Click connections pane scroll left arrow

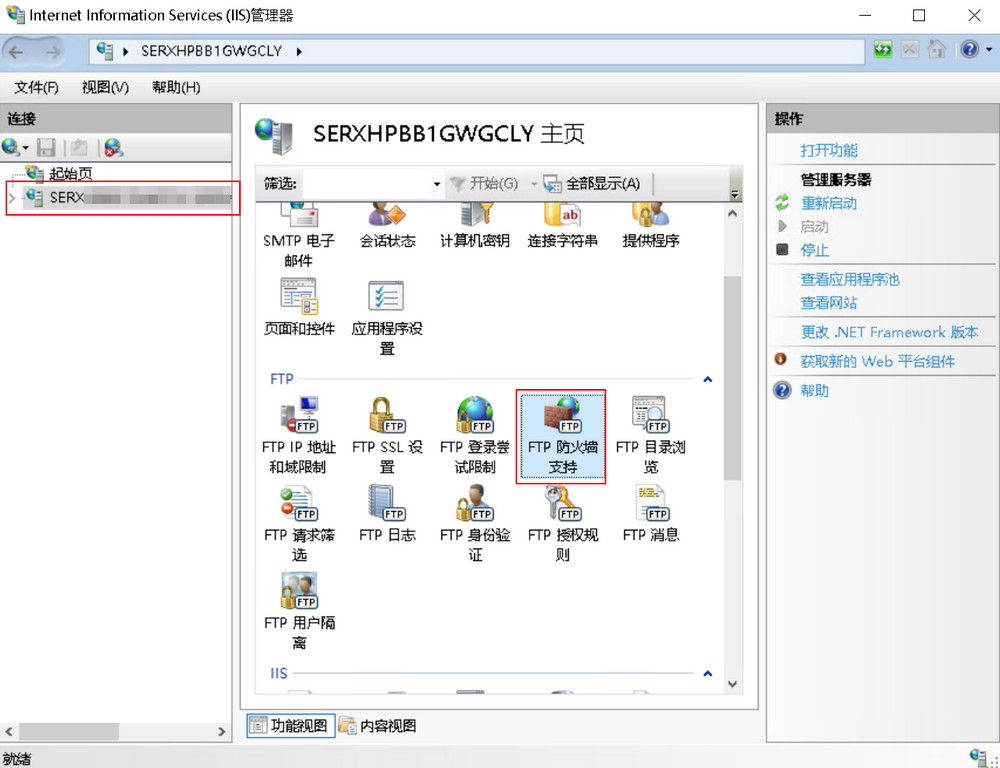pyautogui.click(x=10, y=732)
